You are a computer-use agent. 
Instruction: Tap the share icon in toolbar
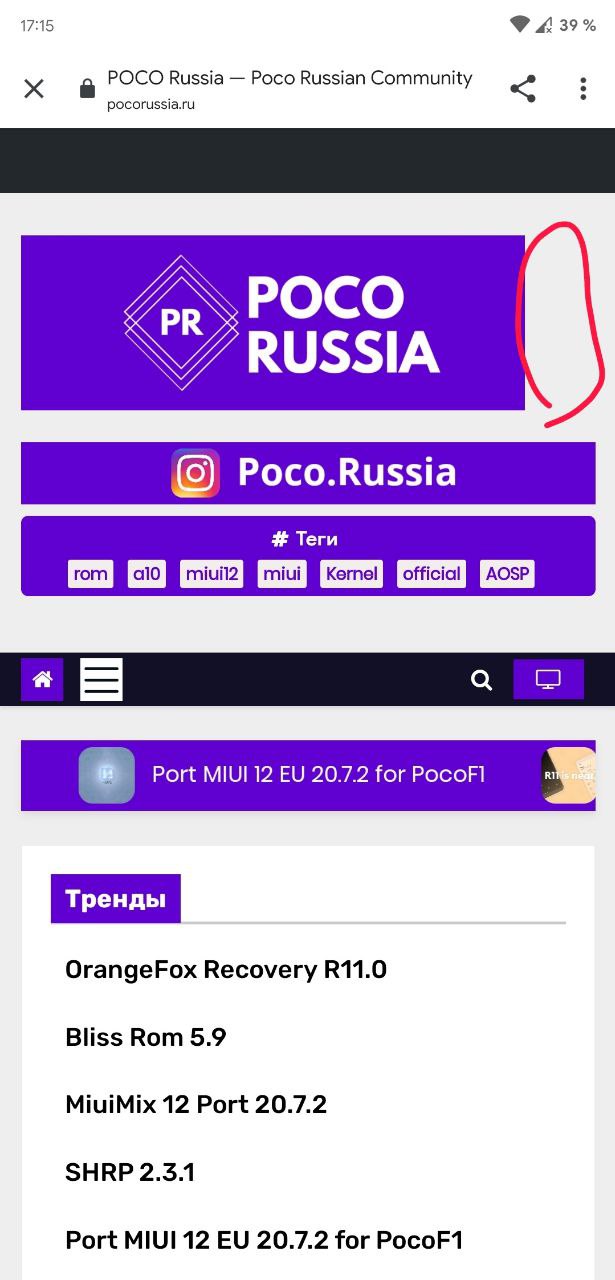[x=523, y=89]
